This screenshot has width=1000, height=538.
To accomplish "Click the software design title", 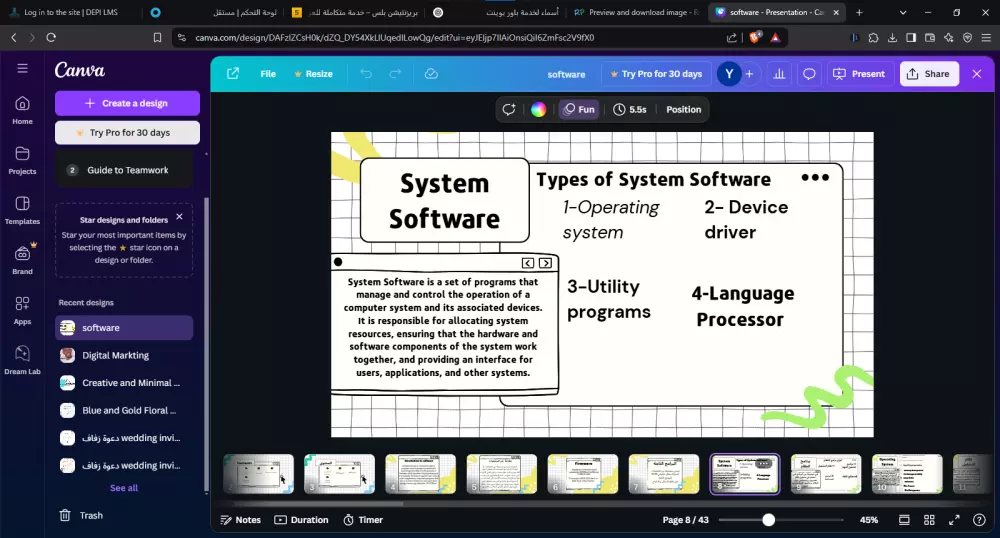I will pyautogui.click(x=566, y=74).
